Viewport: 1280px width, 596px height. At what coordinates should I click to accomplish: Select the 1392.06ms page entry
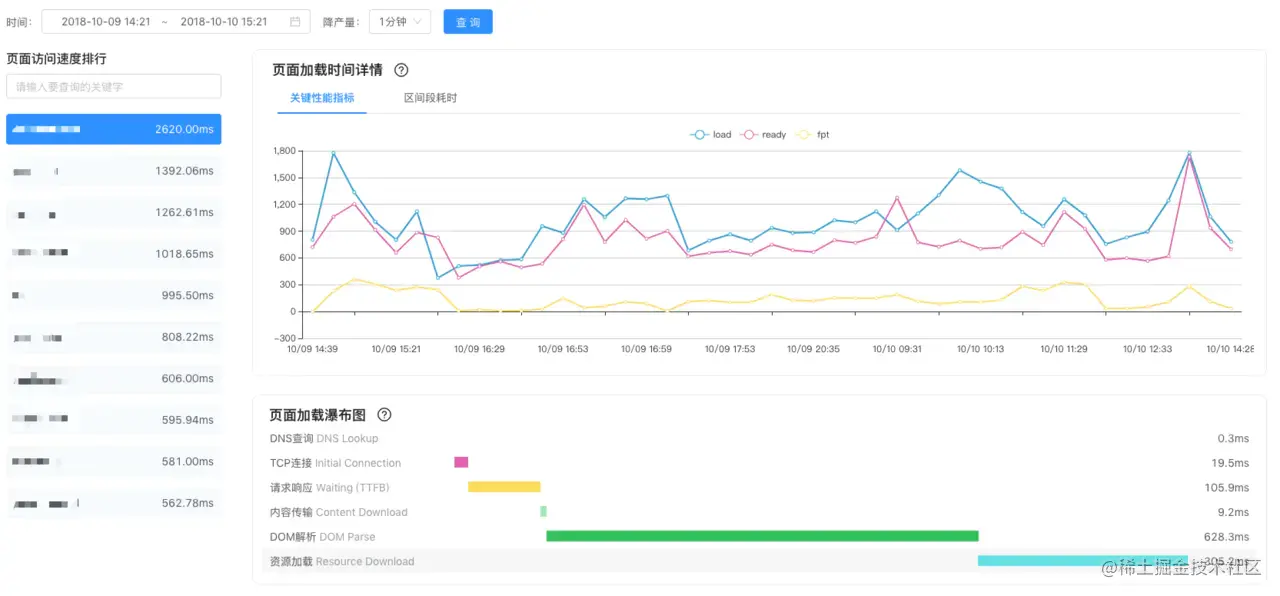[114, 171]
